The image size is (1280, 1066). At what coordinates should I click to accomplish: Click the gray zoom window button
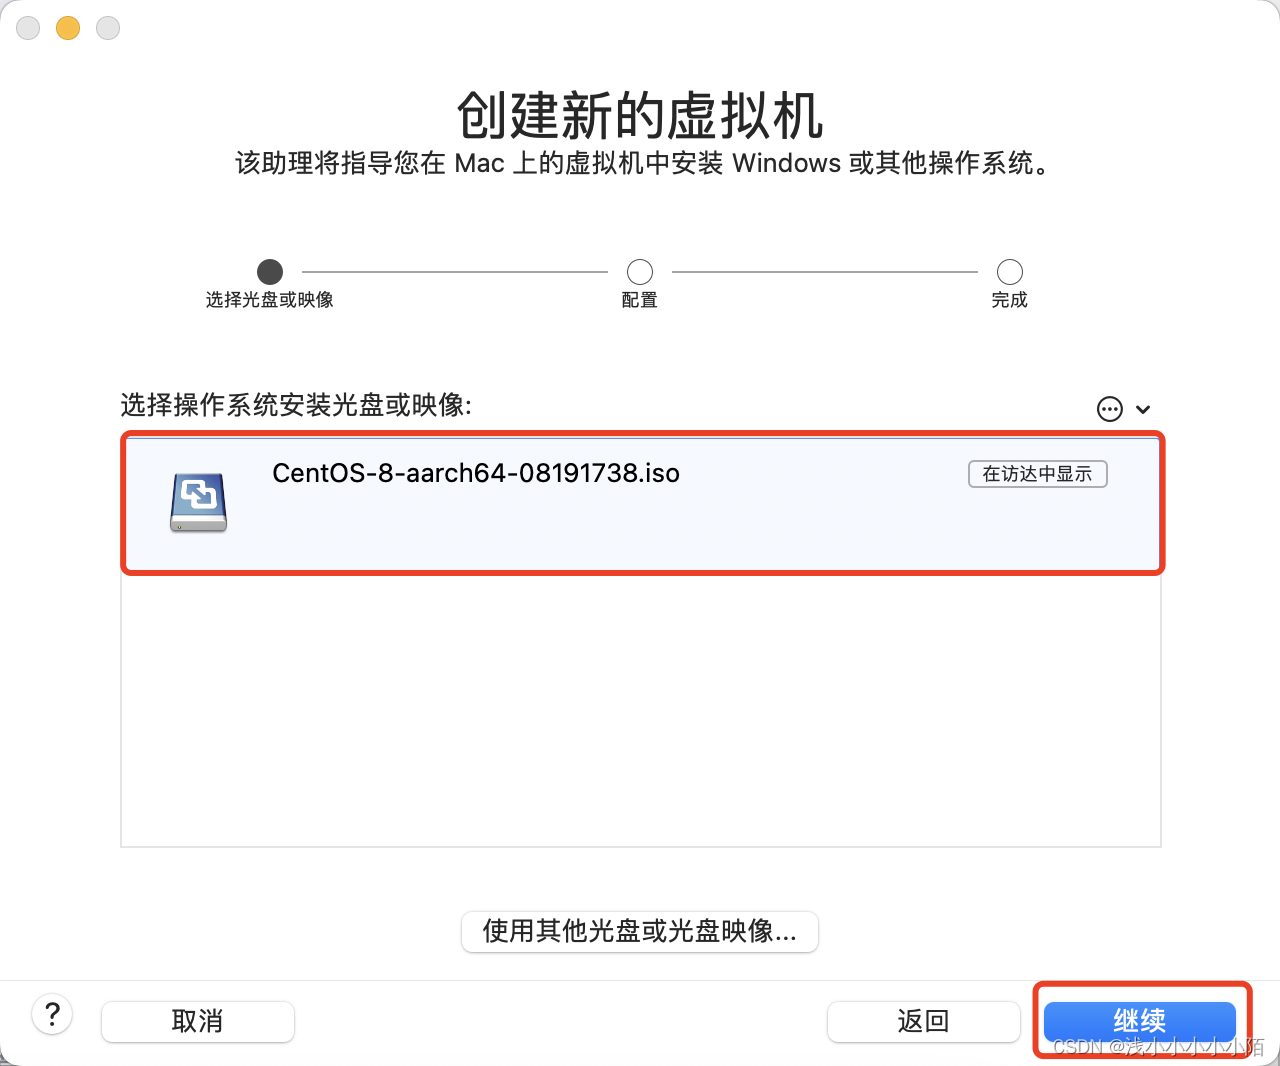[108, 28]
